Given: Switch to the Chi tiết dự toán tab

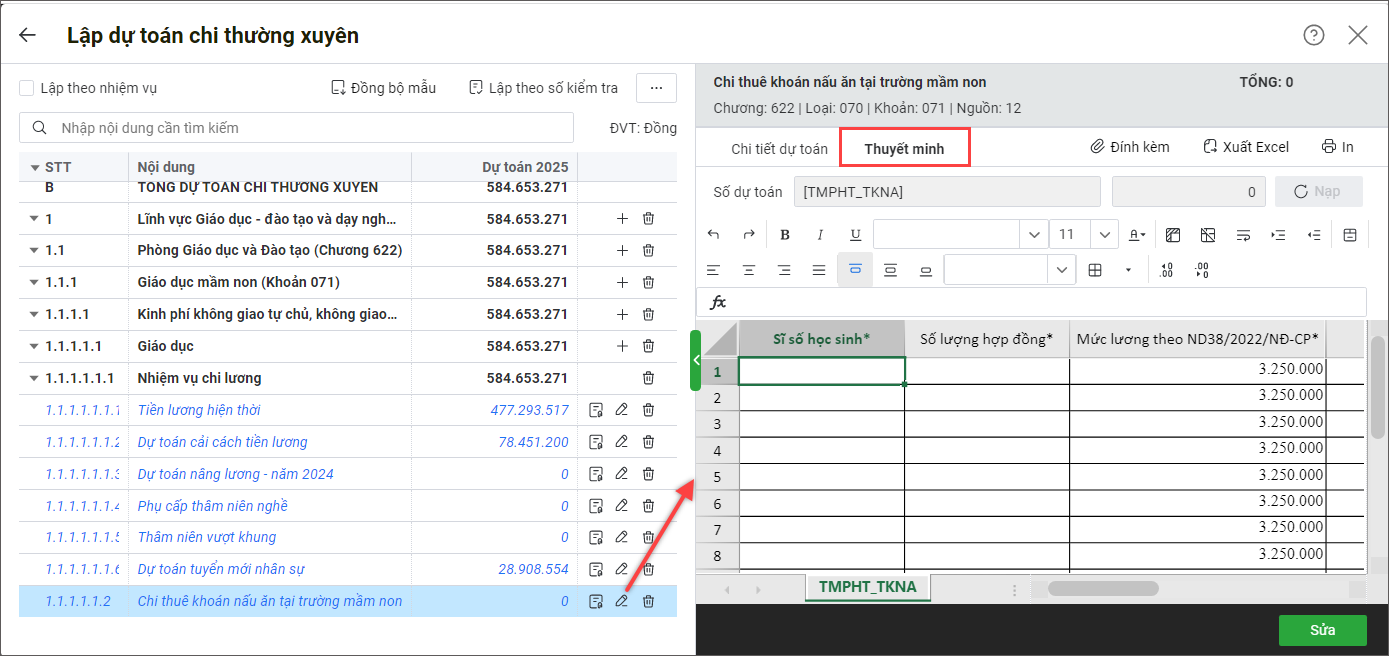Looking at the screenshot, I should pyautogui.click(x=779, y=149).
